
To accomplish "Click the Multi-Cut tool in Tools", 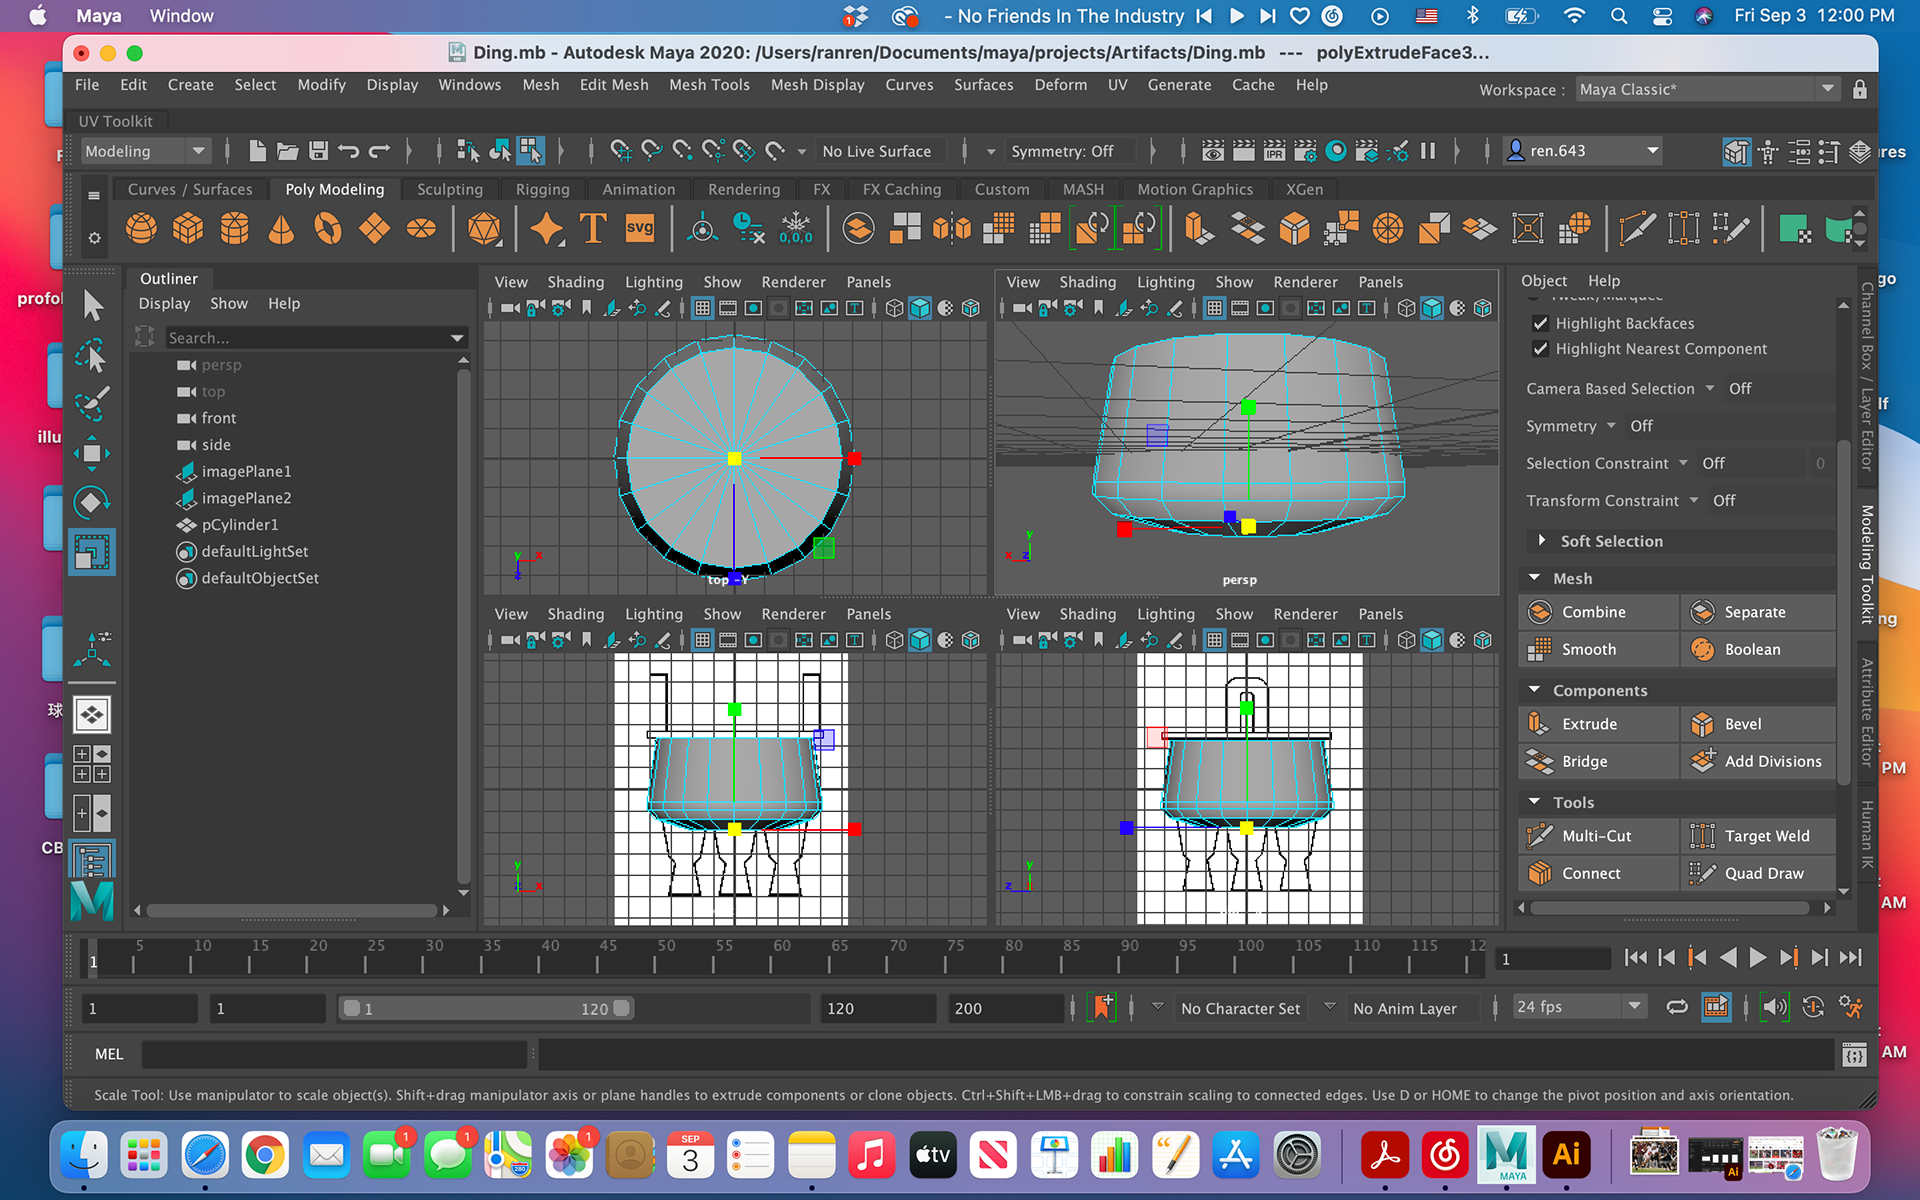I will point(1598,836).
